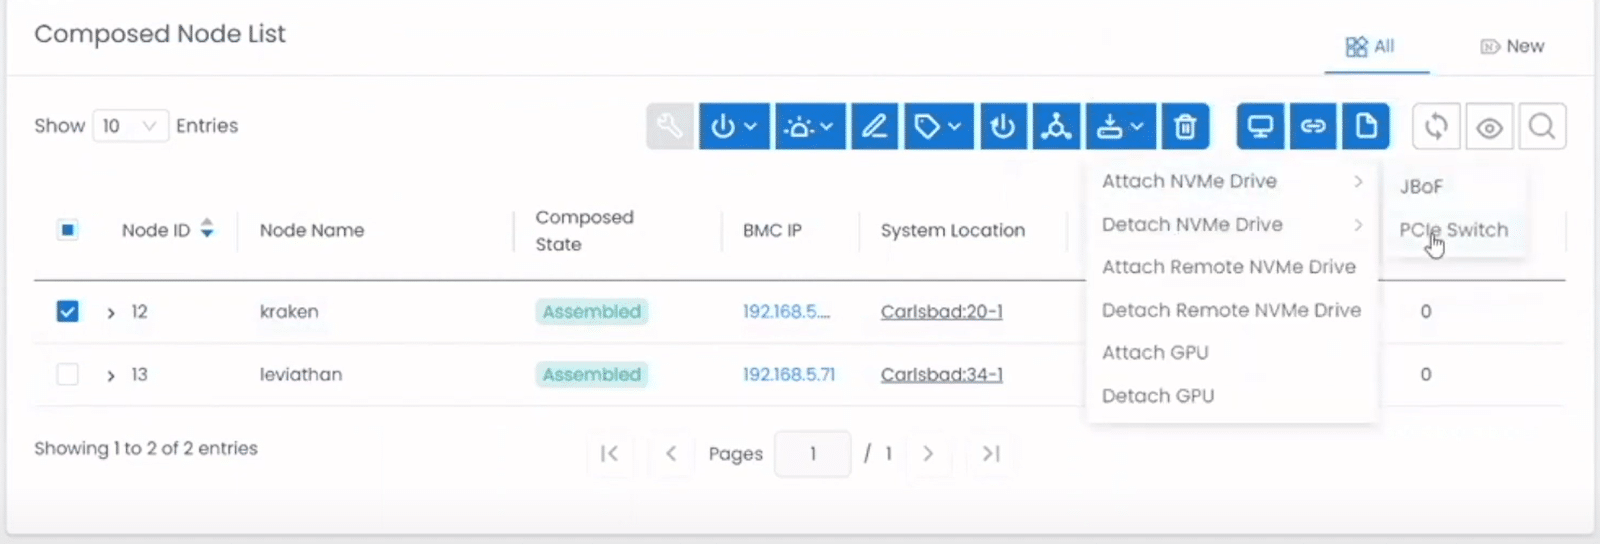Go to the previous page
Image resolution: width=1600 pixels, height=544 pixels.
coord(671,454)
